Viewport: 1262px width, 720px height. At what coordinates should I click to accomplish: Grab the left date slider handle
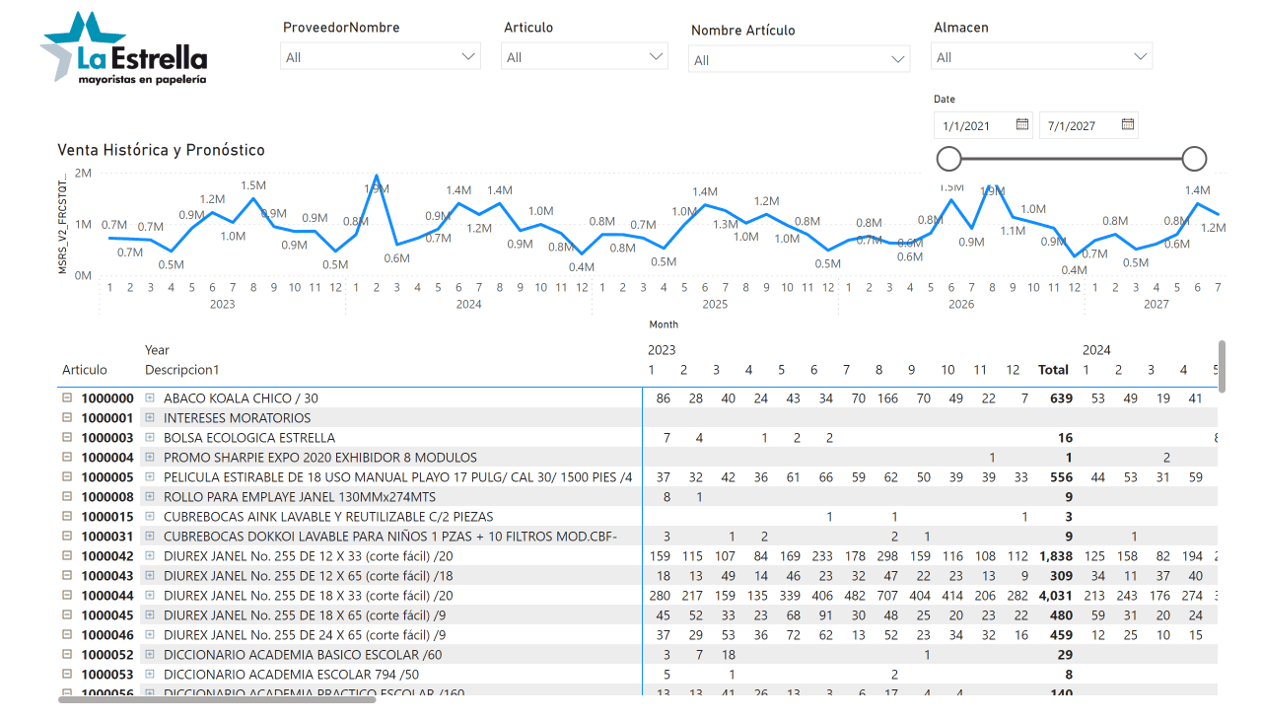point(949,158)
